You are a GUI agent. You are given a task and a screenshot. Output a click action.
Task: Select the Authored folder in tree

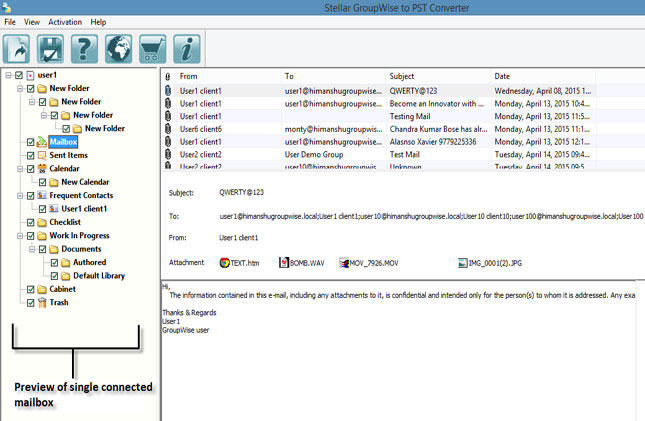point(89,263)
